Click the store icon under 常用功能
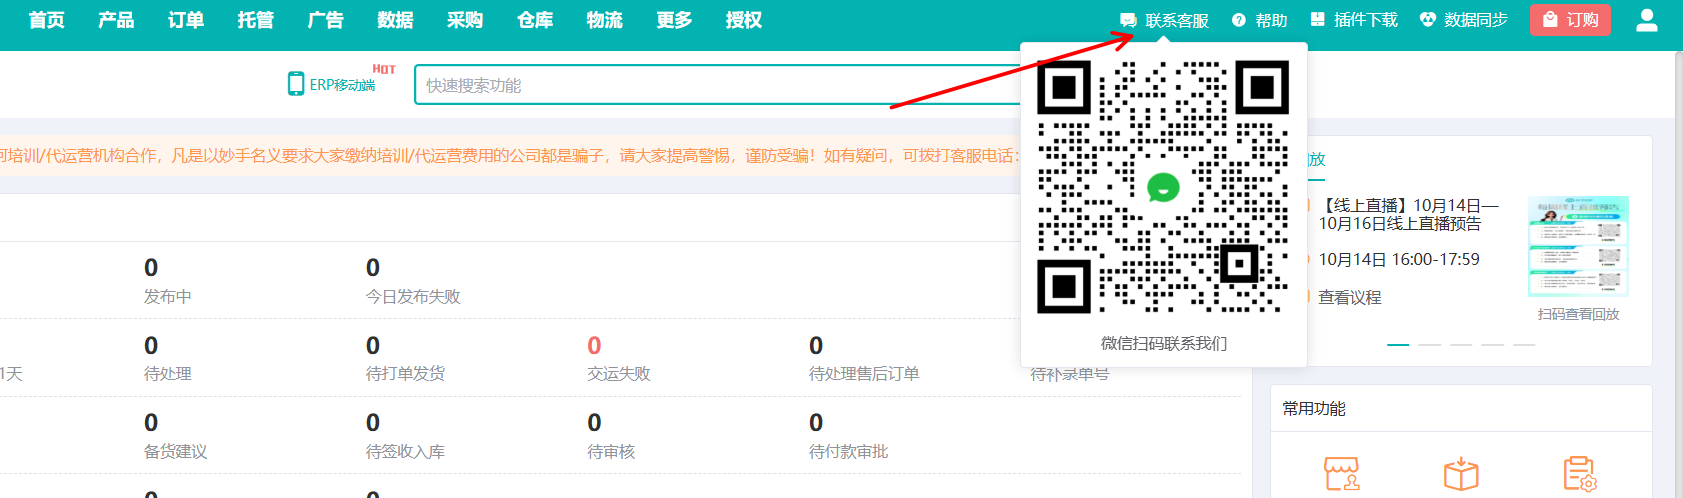Image resolution: width=1683 pixels, height=498 pixels. 1341,474
